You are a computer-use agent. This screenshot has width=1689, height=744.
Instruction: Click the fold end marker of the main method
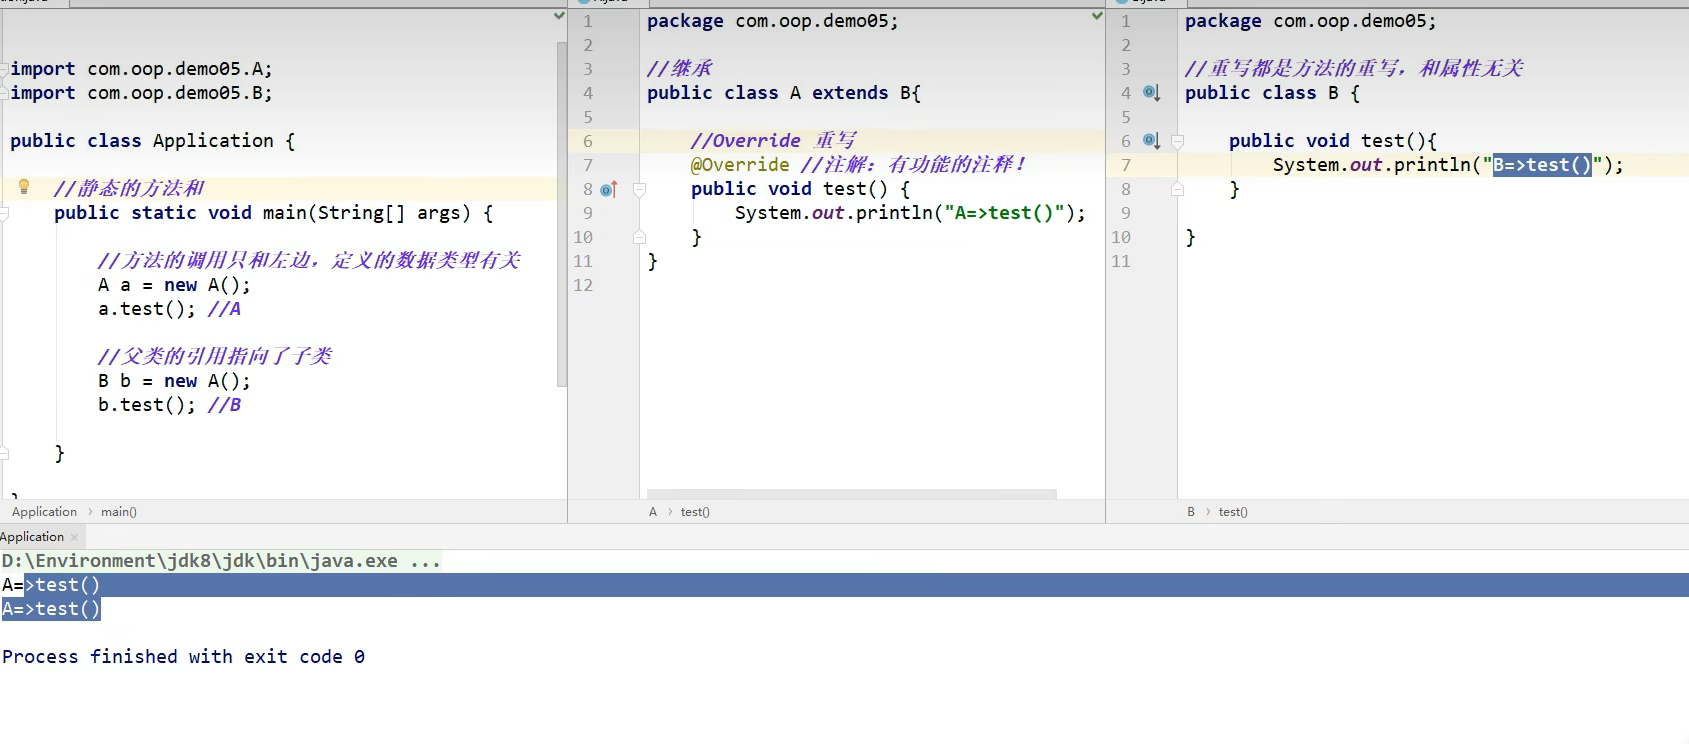(x=4, y=453)
